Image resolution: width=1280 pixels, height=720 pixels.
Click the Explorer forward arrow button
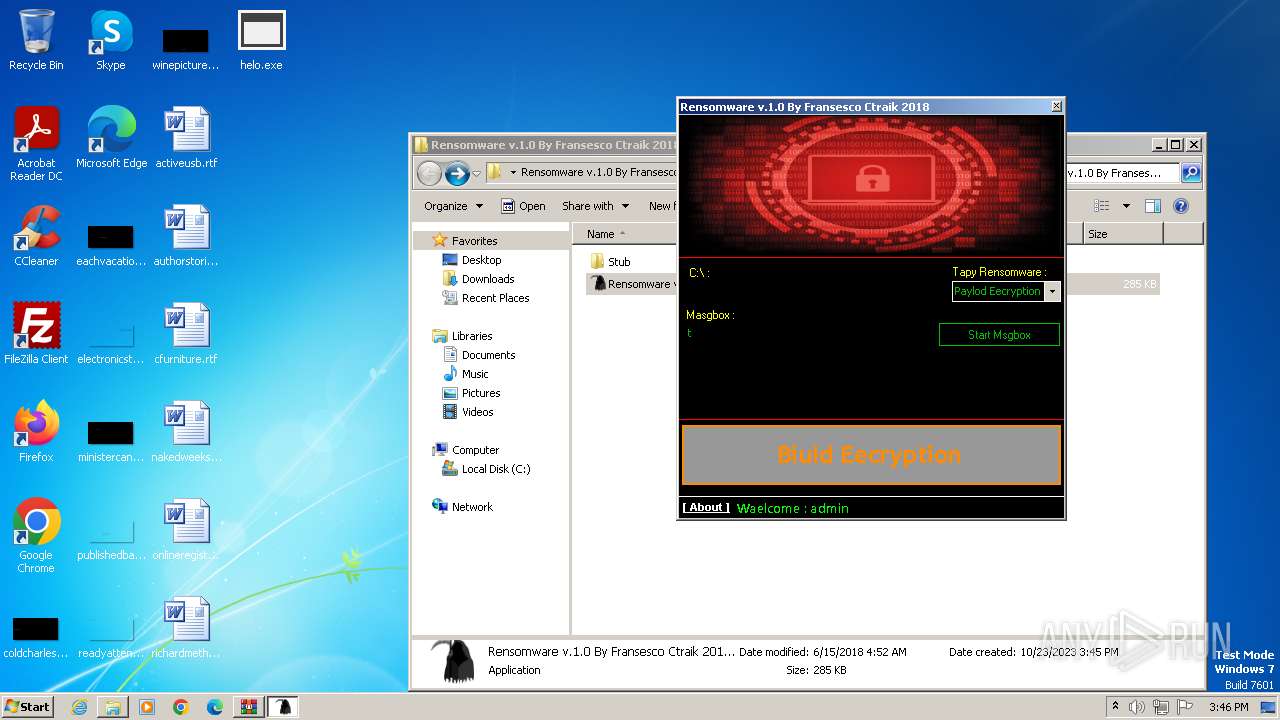457,173
